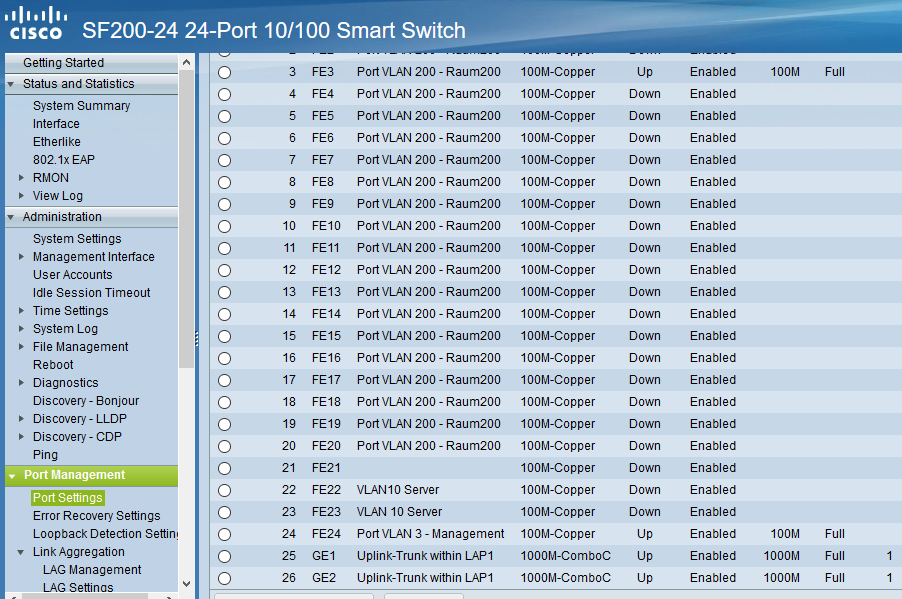Open the LAG Settings page
Screen dimensions: 902x599
[78, 587]
